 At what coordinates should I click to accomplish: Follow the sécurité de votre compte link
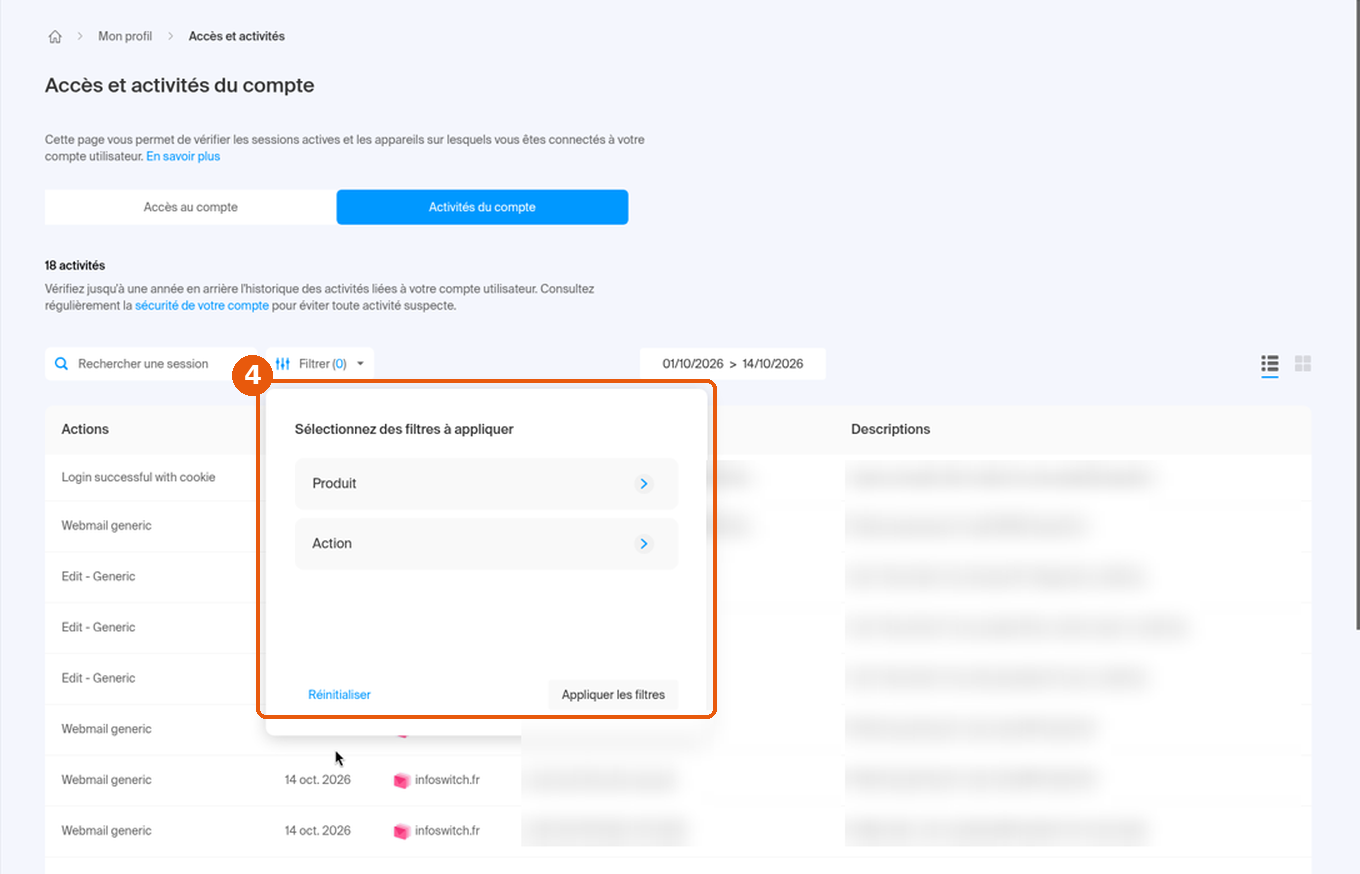pyautogui.click(x=202, y=306)
